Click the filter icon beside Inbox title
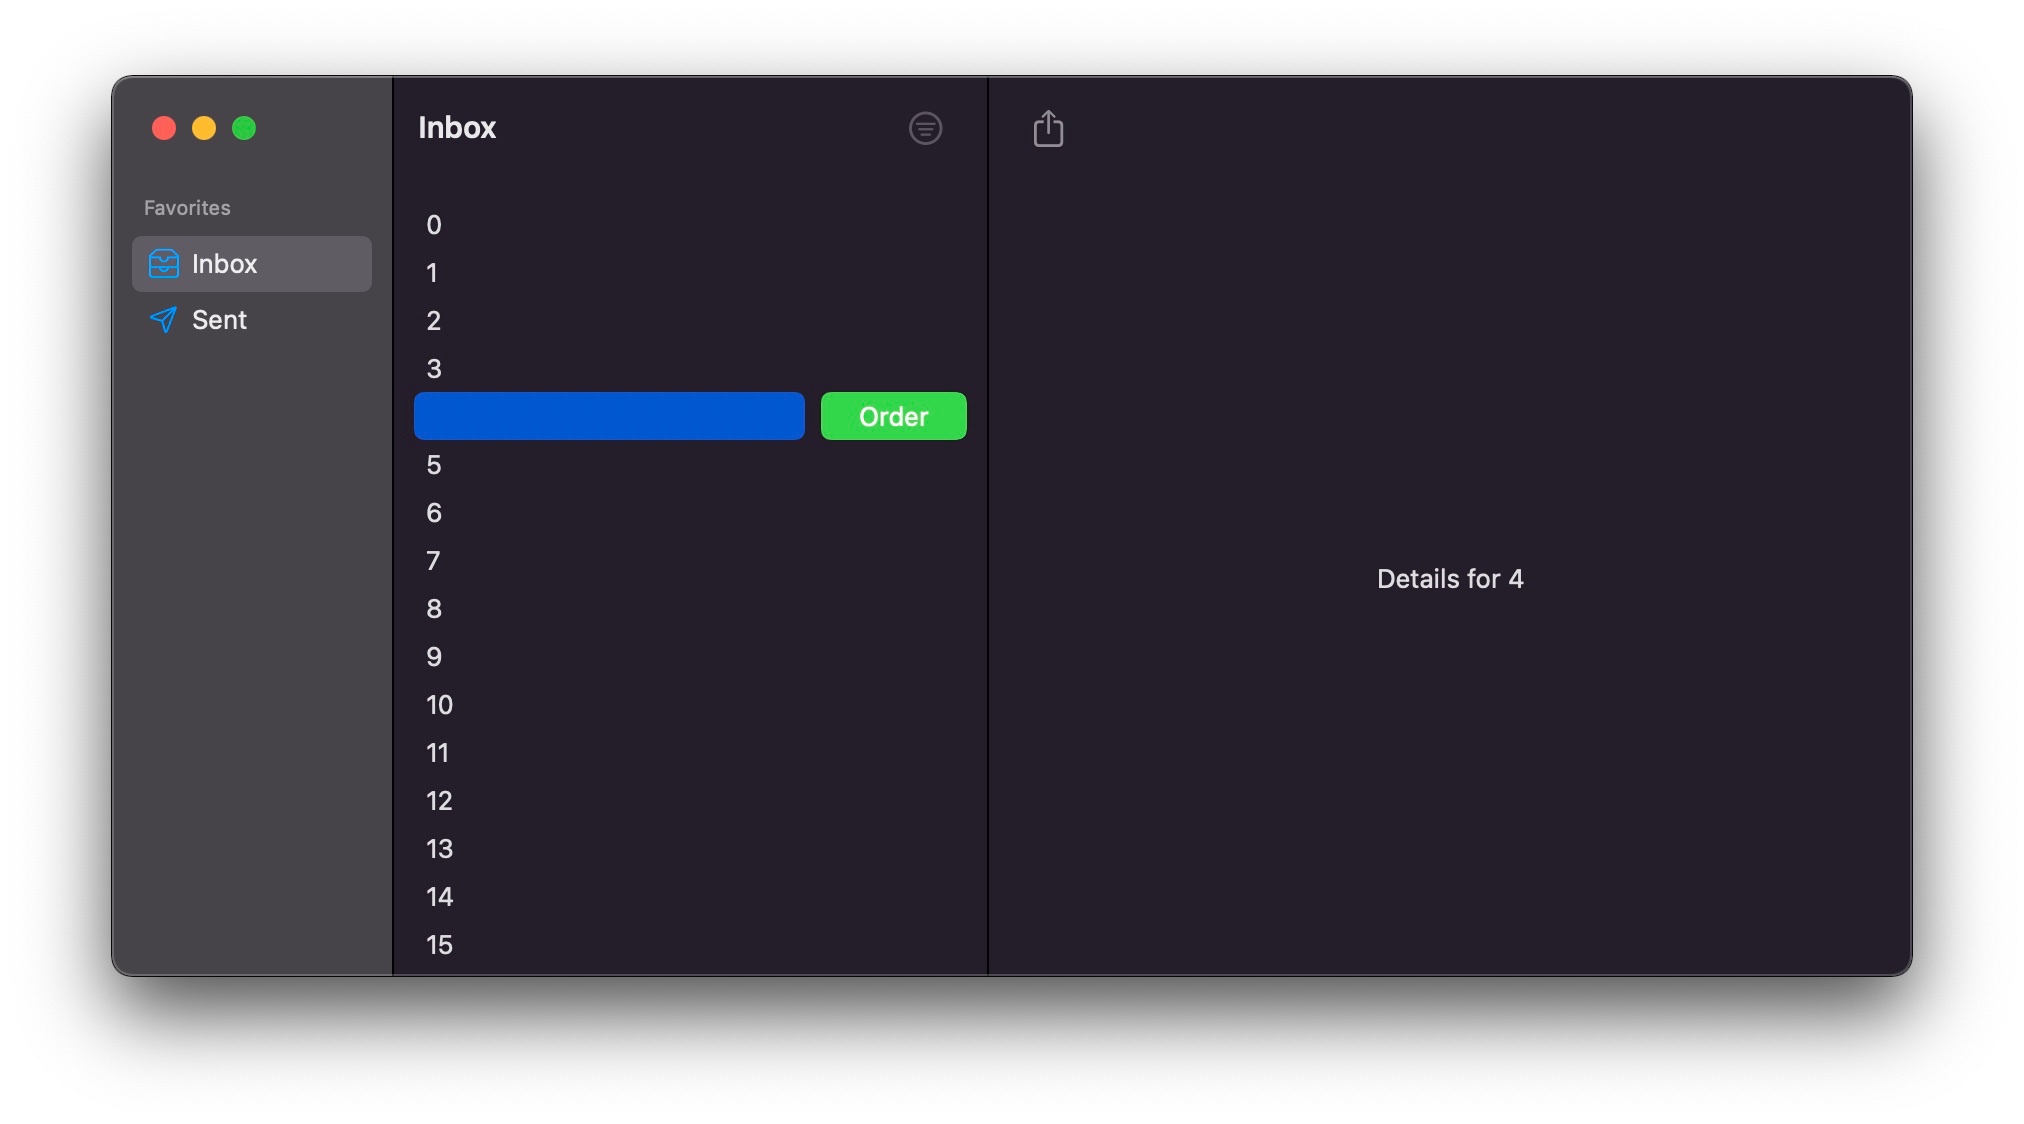The height and width of the screenshot is (1124, 2024). [925, 128]
